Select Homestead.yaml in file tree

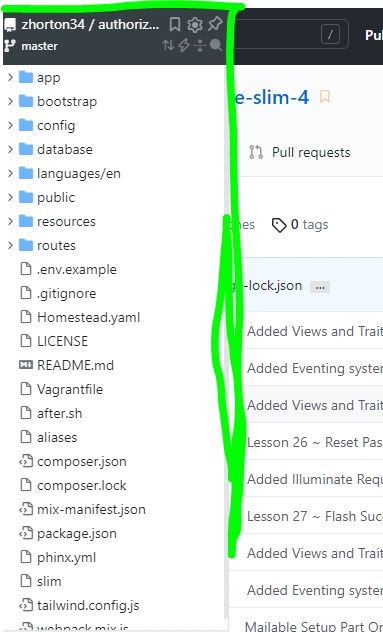click(88, 317)
